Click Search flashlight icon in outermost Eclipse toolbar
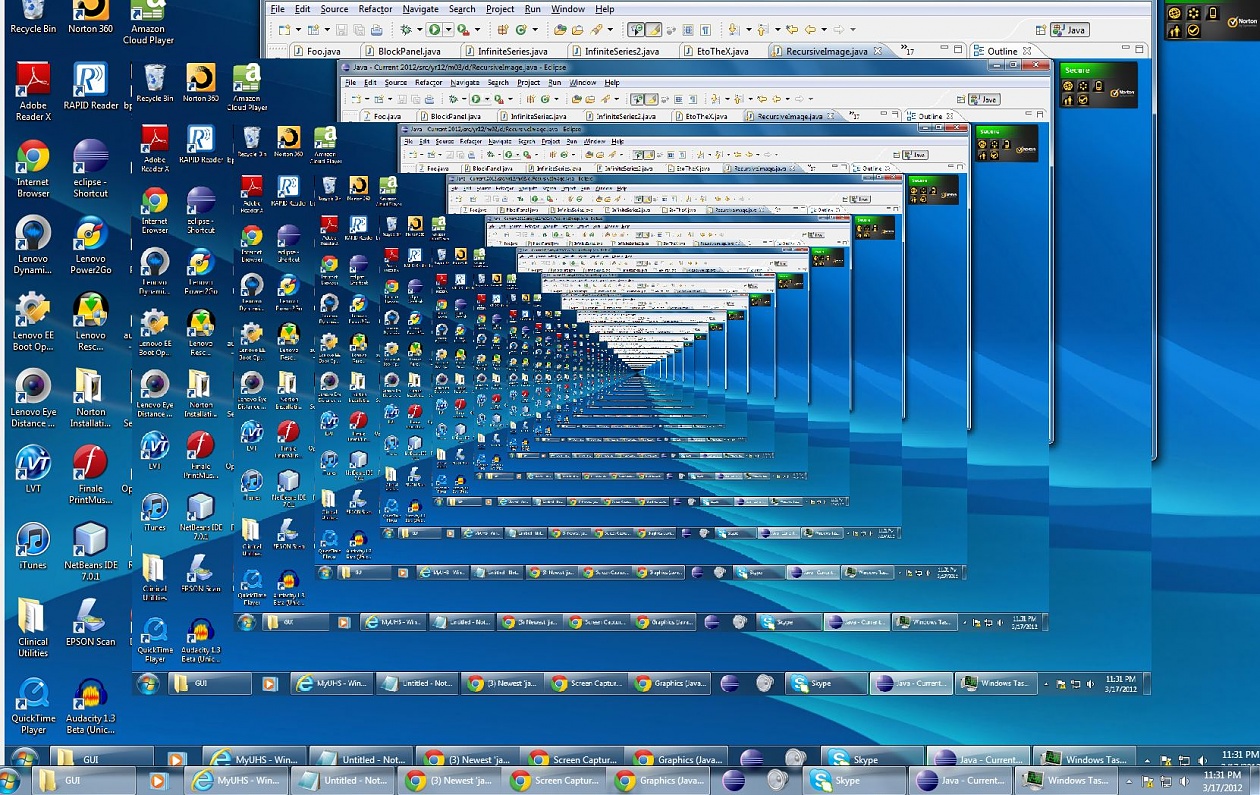Screen dimensions: 1260x795 click(596, 30)
